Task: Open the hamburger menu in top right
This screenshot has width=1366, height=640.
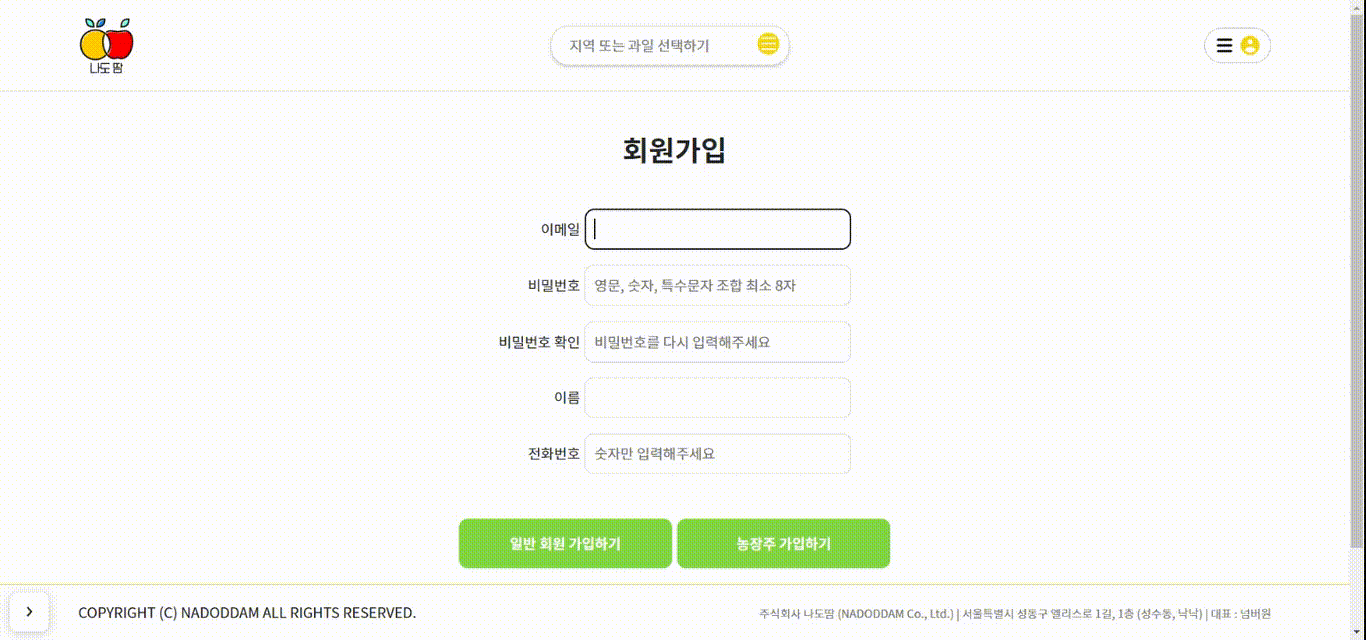Action: coord(1224,45)
